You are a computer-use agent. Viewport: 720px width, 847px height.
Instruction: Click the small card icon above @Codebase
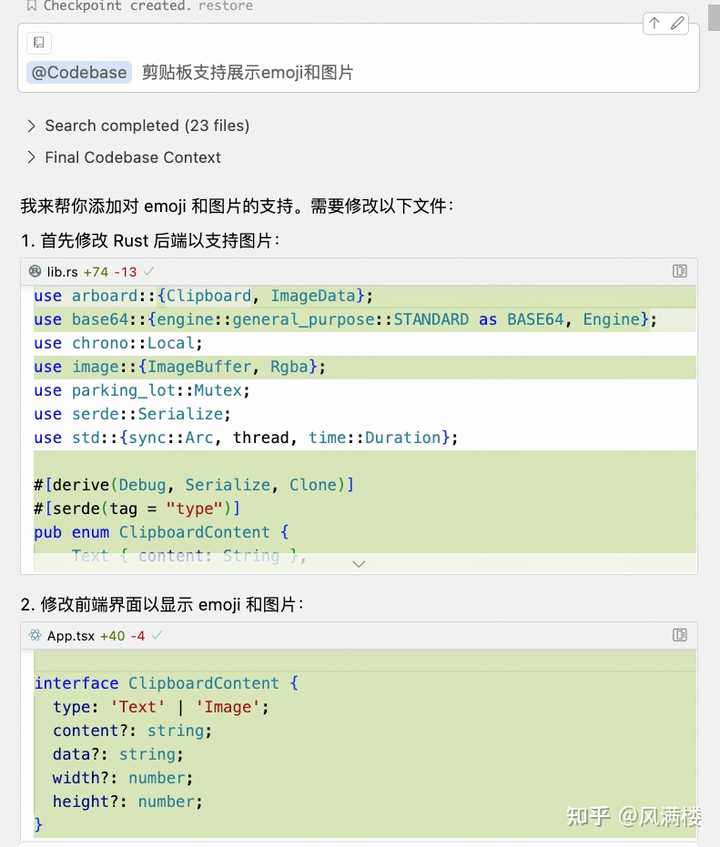click(x=38, y=43)
